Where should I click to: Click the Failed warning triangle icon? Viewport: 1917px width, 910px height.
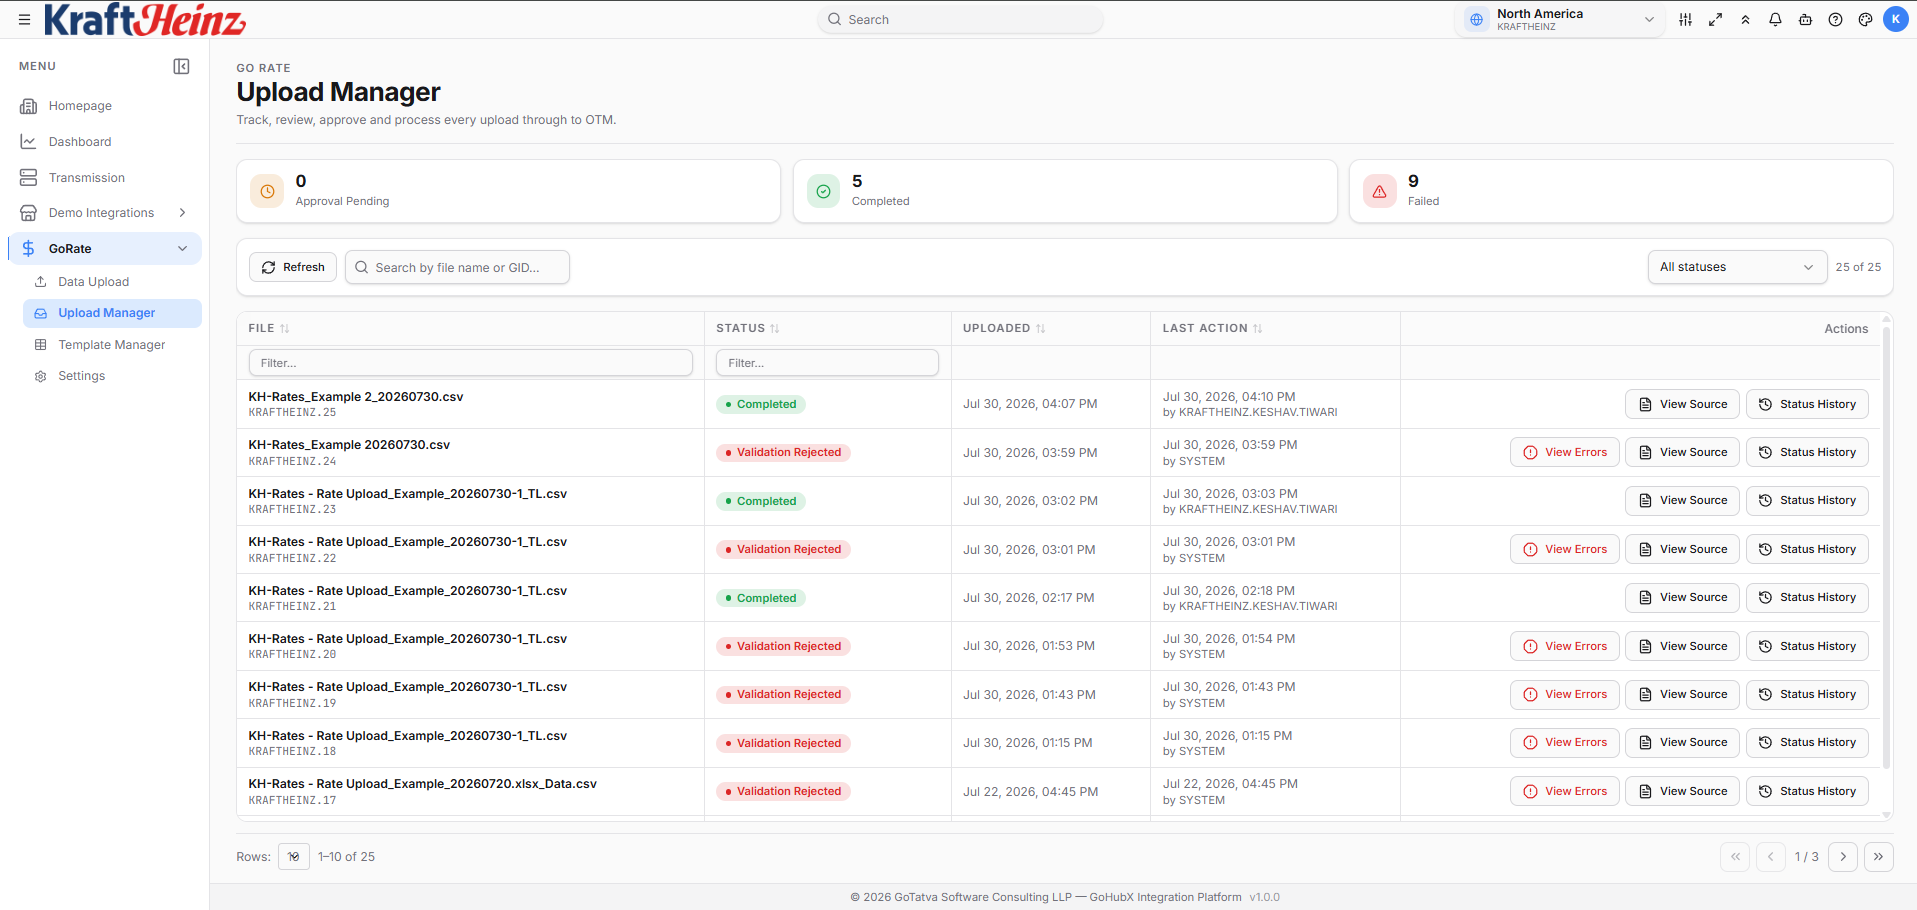pos(1379,191)
